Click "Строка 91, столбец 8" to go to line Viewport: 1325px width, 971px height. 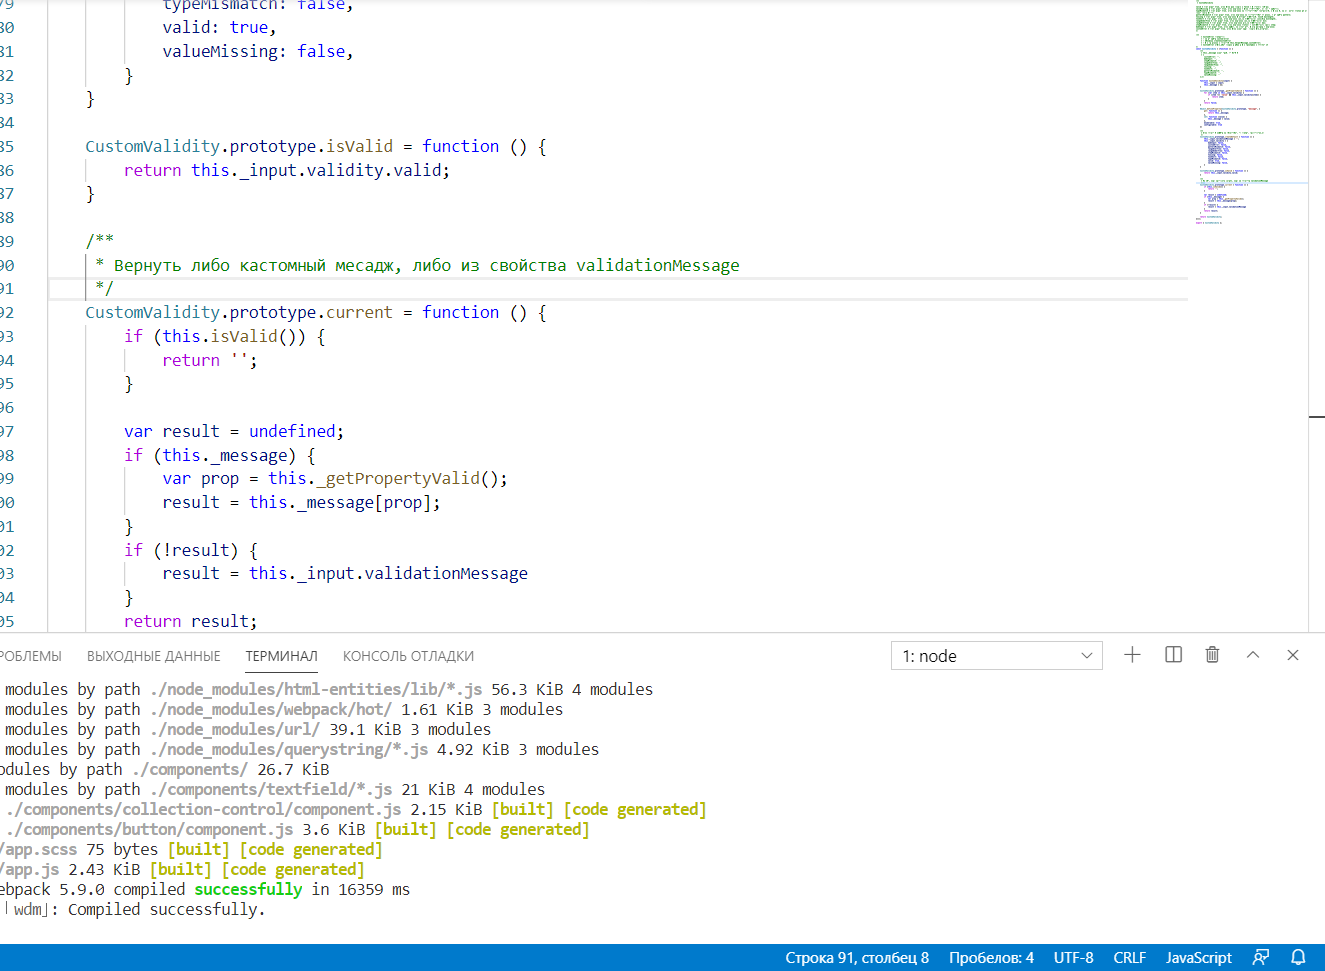tap(857, 957)
